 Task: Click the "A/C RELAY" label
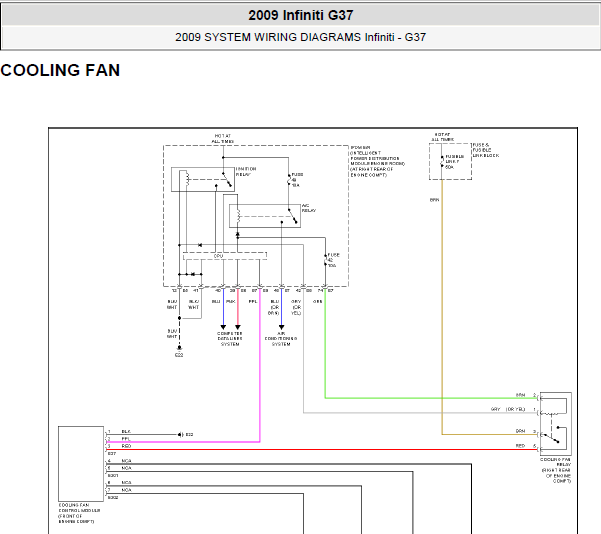click(x=309, y=208)
